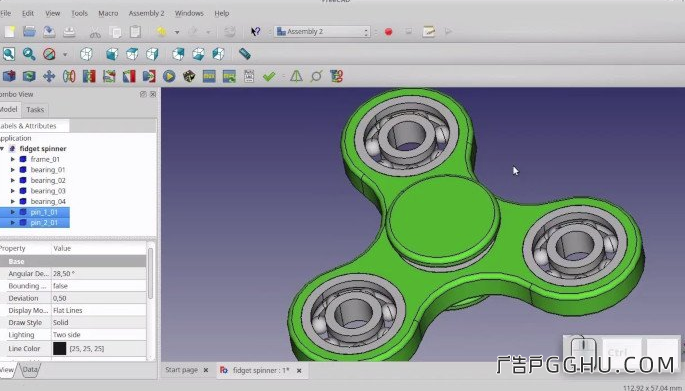The width and height of the screenshot is (685, 391).
Task: Click the green checkmark solve constraints icon
Action: pyautogui.click(x=269, y=76)
